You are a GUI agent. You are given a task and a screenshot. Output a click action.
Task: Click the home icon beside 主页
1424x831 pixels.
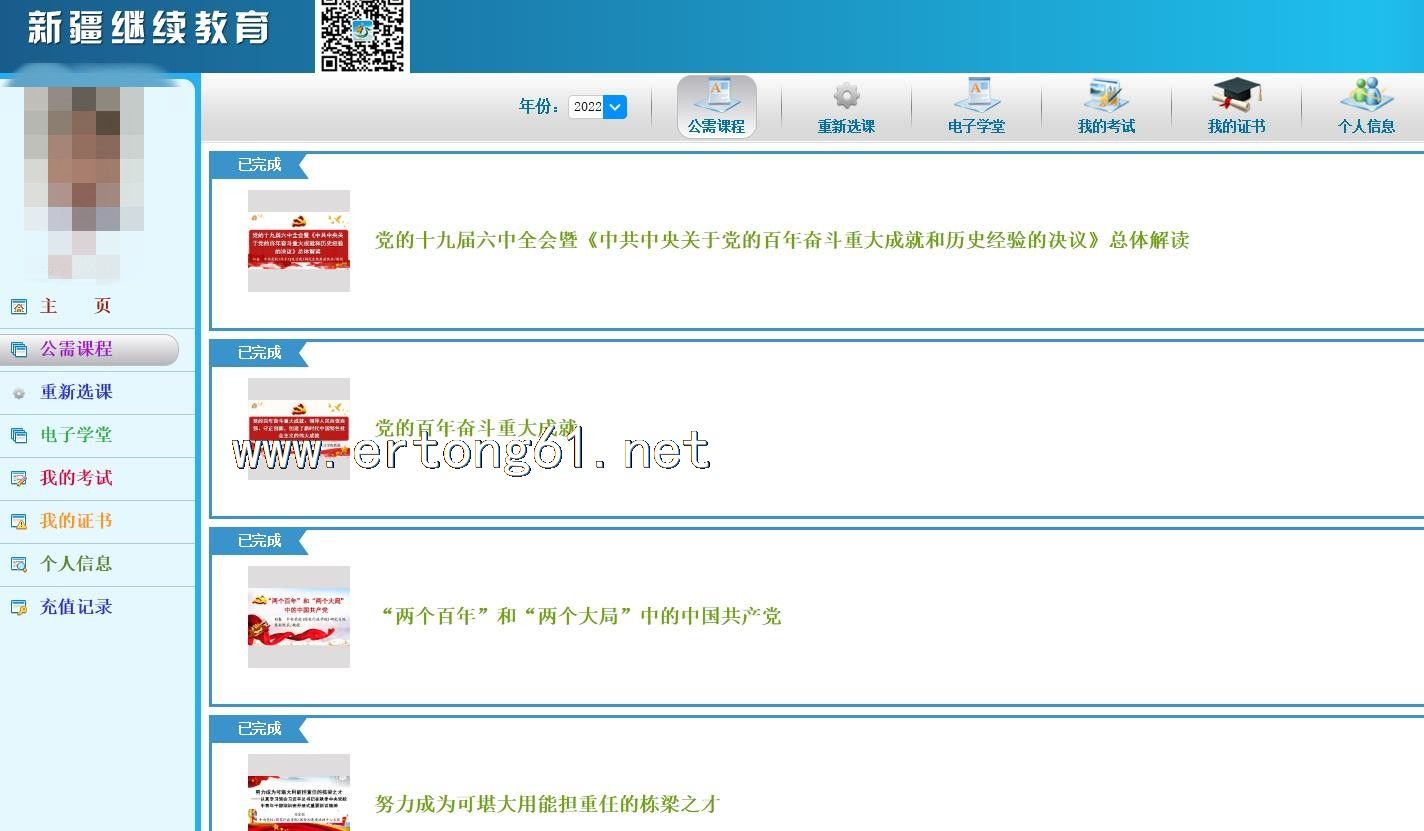(18, 307)
